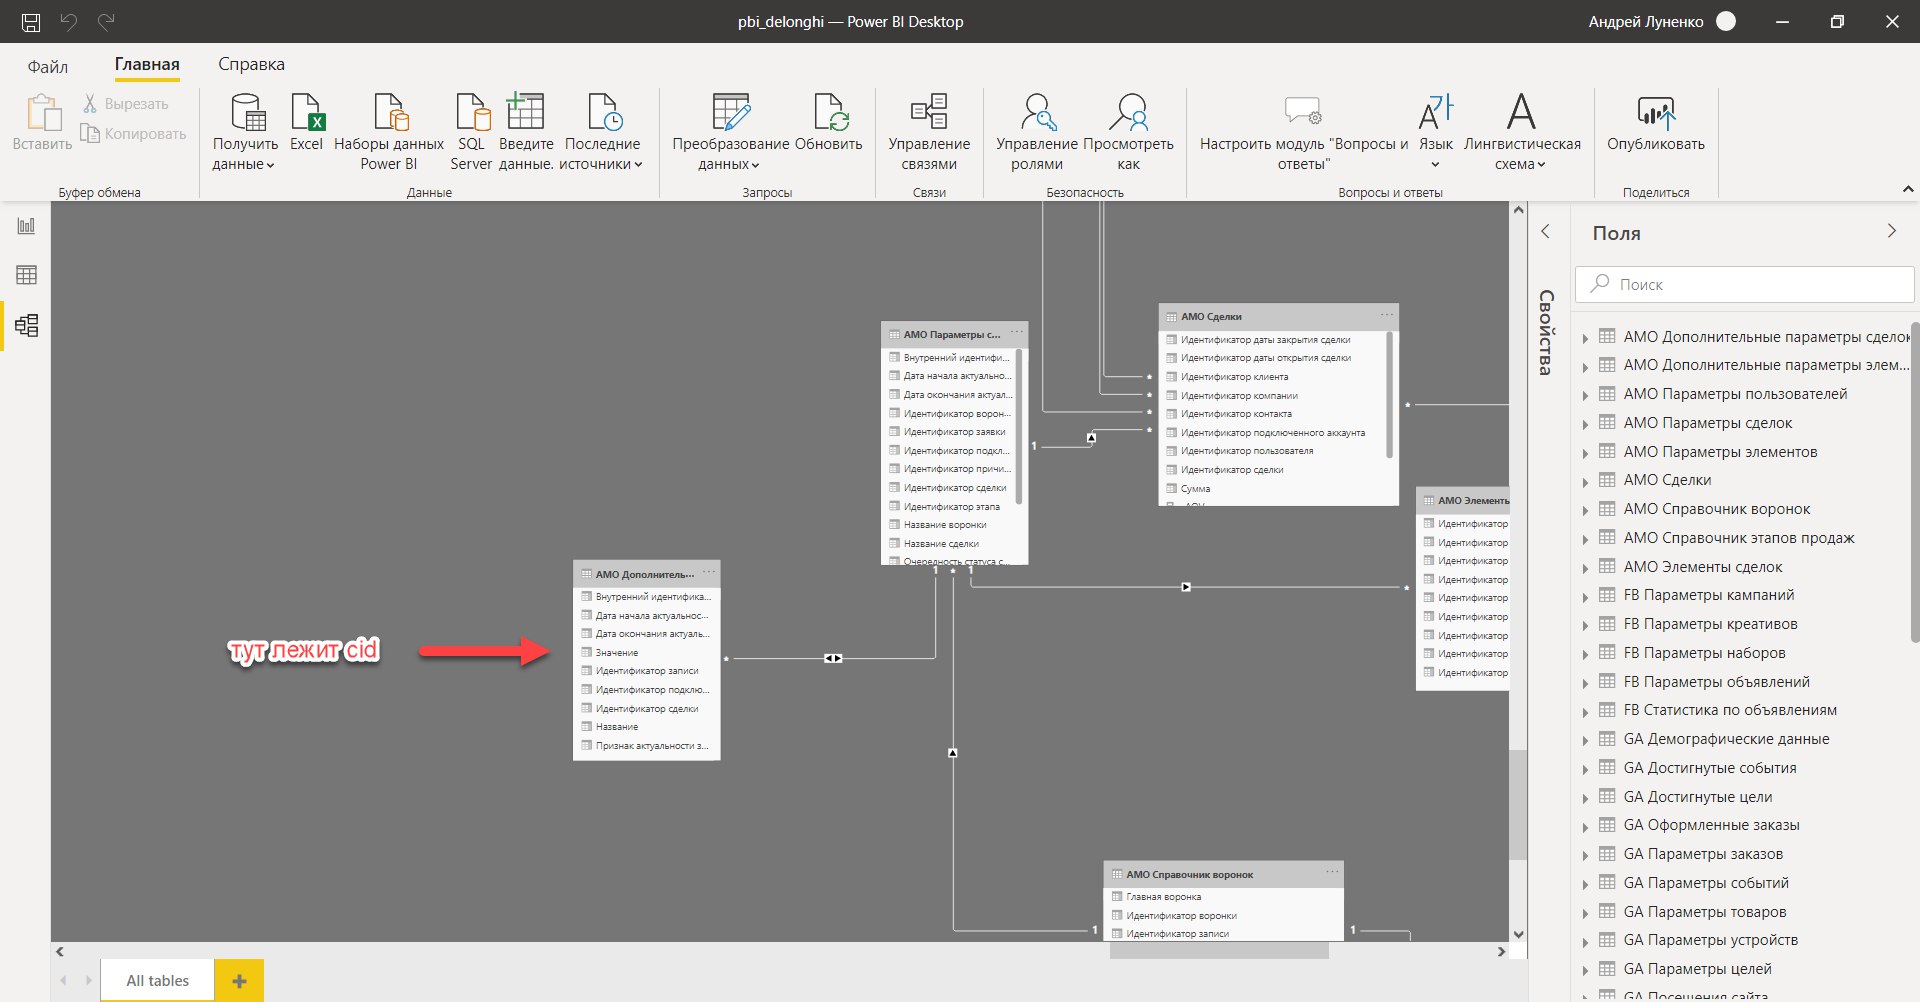
Task: Open Управление связями dialog
Action: pos(929,131)
